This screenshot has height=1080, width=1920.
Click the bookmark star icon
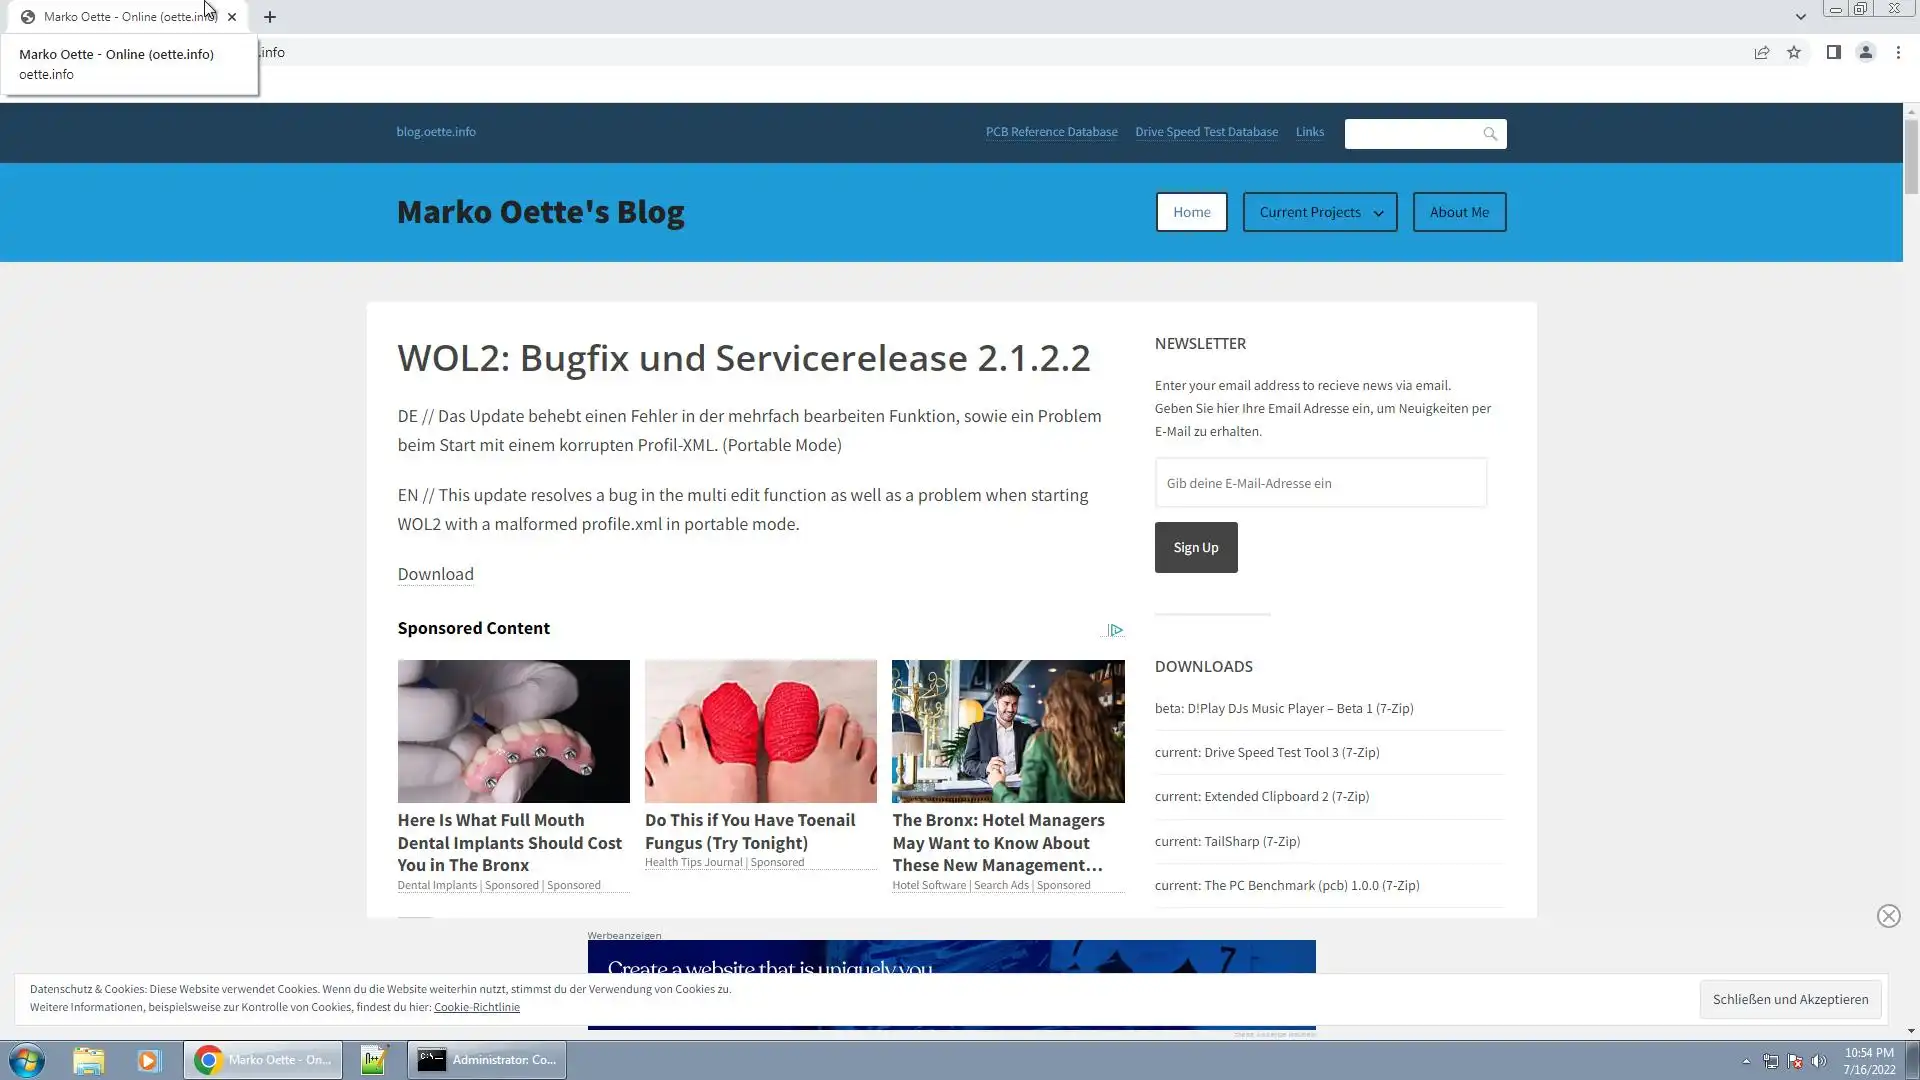pyautogui.click(x=1794, y=52)
